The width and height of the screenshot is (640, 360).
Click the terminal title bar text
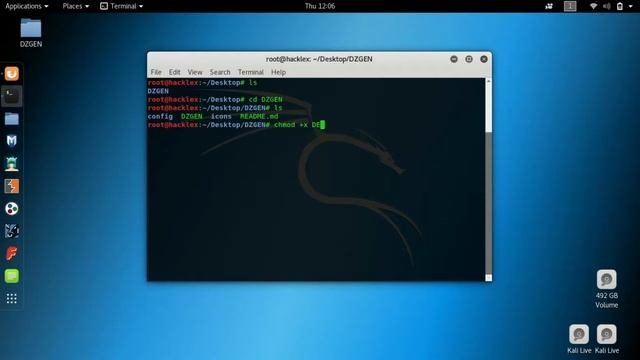click(319, 59)
